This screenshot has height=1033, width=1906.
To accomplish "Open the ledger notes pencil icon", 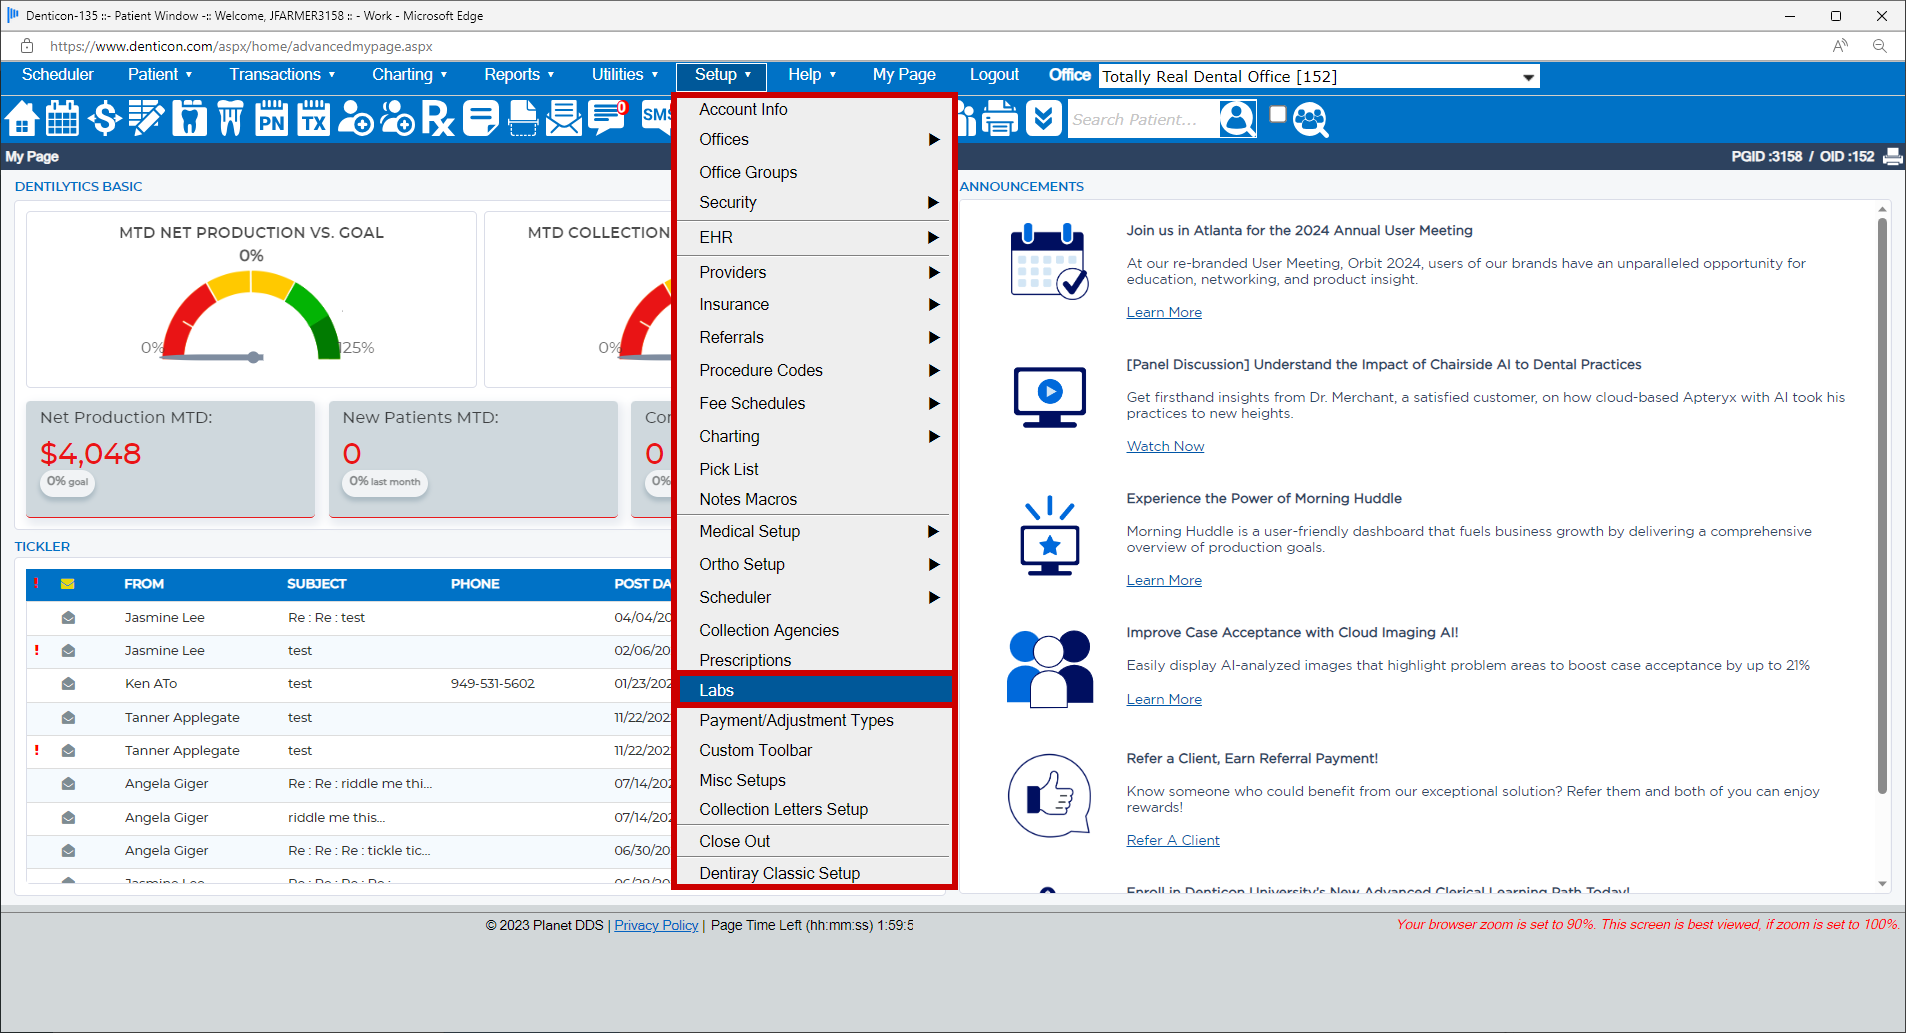I will 146,118.
